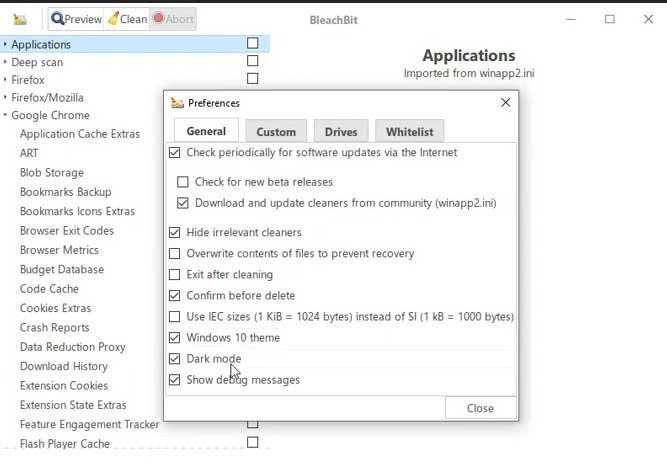Switch to the Custom tab
The width and height of the screenshot is (667, 476).
click(x=276, y=132)
